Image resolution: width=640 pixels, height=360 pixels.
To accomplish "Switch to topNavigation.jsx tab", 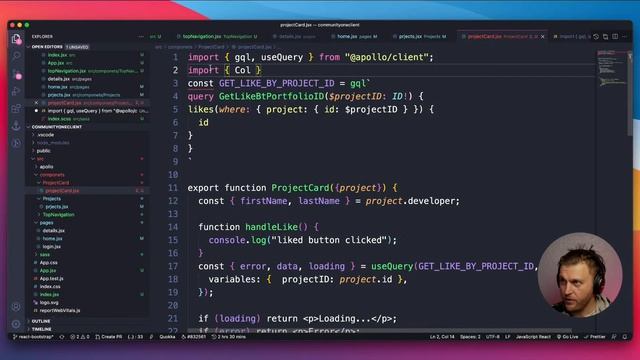I will click(217, 37).
